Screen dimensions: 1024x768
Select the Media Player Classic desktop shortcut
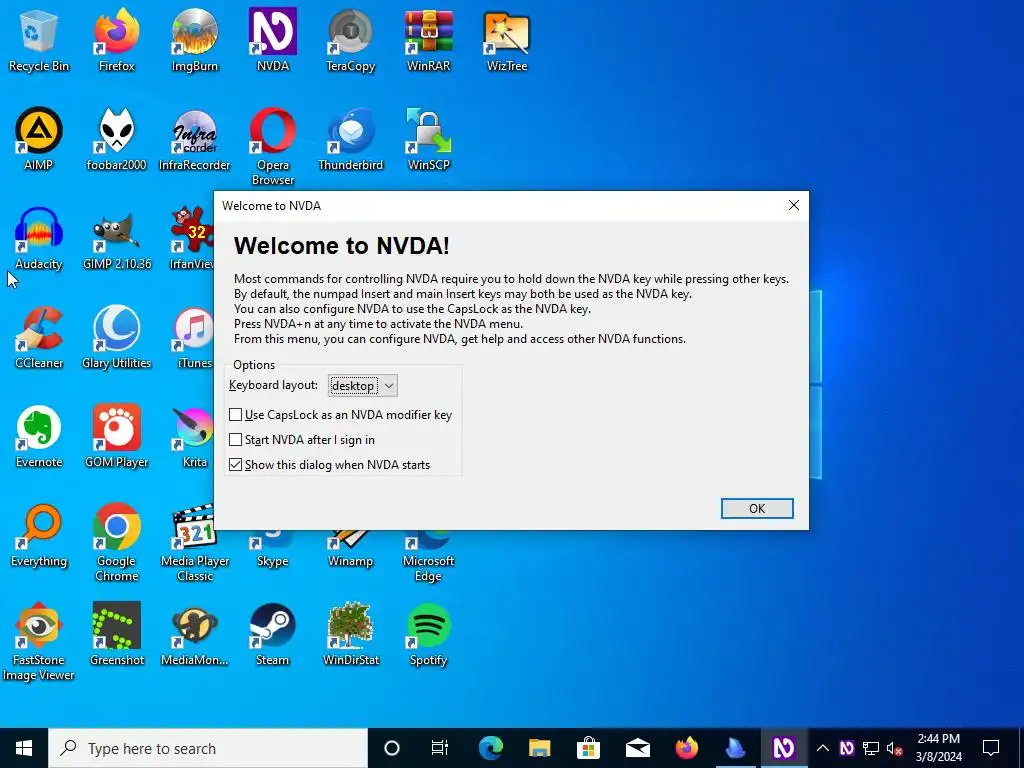(x=195, y=543)
